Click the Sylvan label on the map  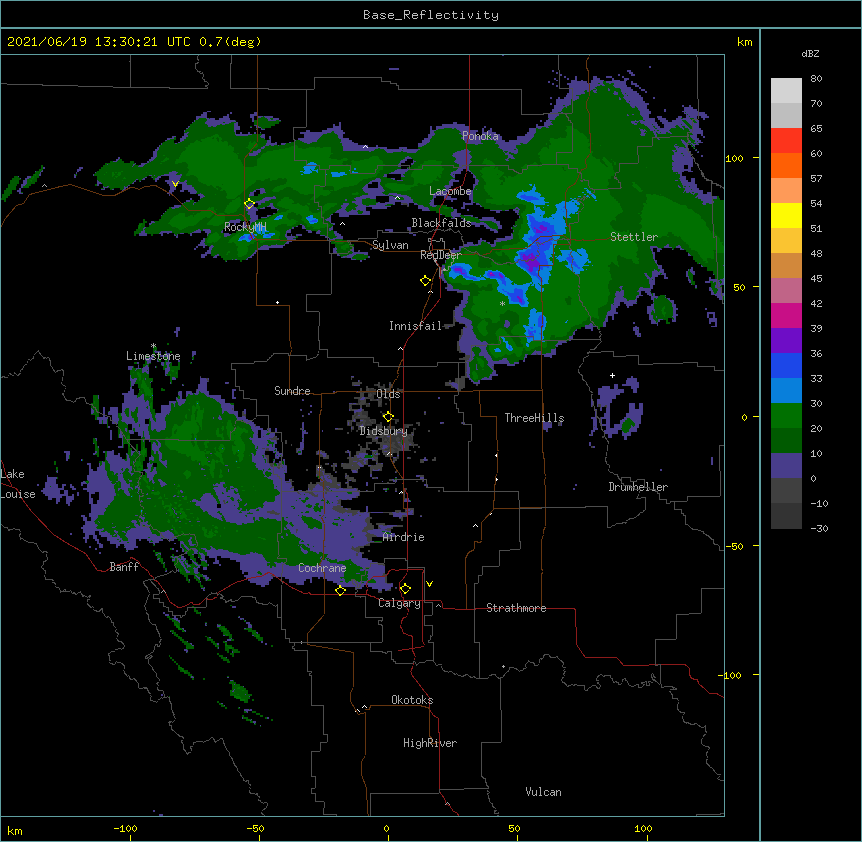390,245
